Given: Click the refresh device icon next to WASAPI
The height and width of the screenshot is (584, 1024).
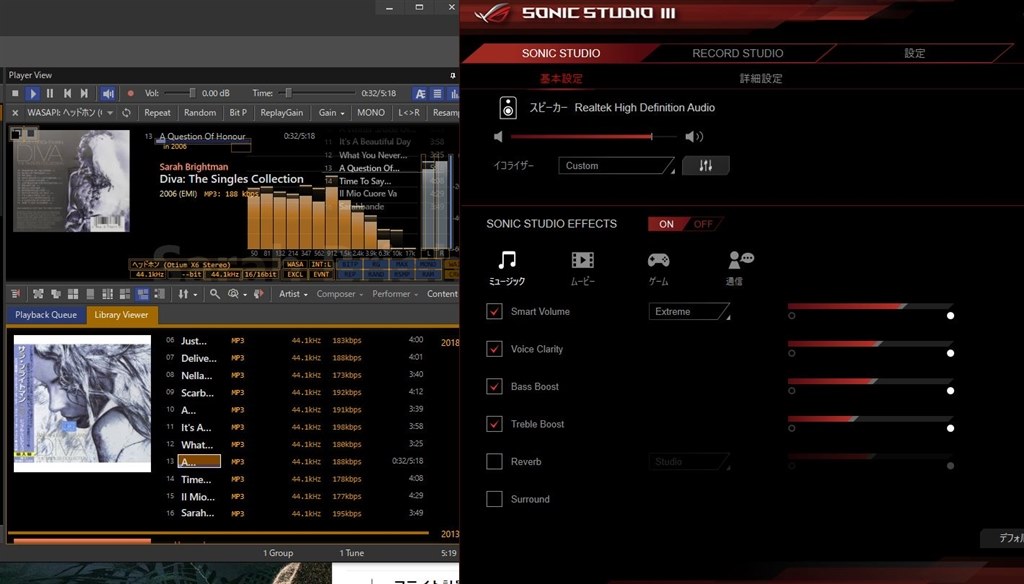Looking at the screenshot, I should (x=126, y=112).
